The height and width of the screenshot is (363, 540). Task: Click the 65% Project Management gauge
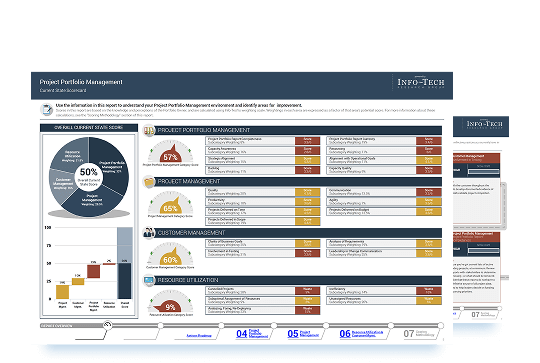(x=170, y=204)
